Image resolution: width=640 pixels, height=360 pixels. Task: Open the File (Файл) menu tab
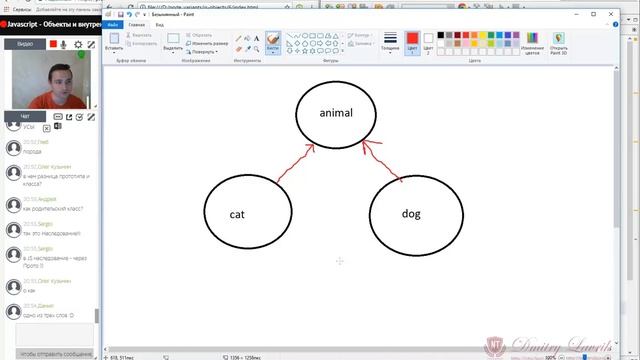[x=113, y=25]
